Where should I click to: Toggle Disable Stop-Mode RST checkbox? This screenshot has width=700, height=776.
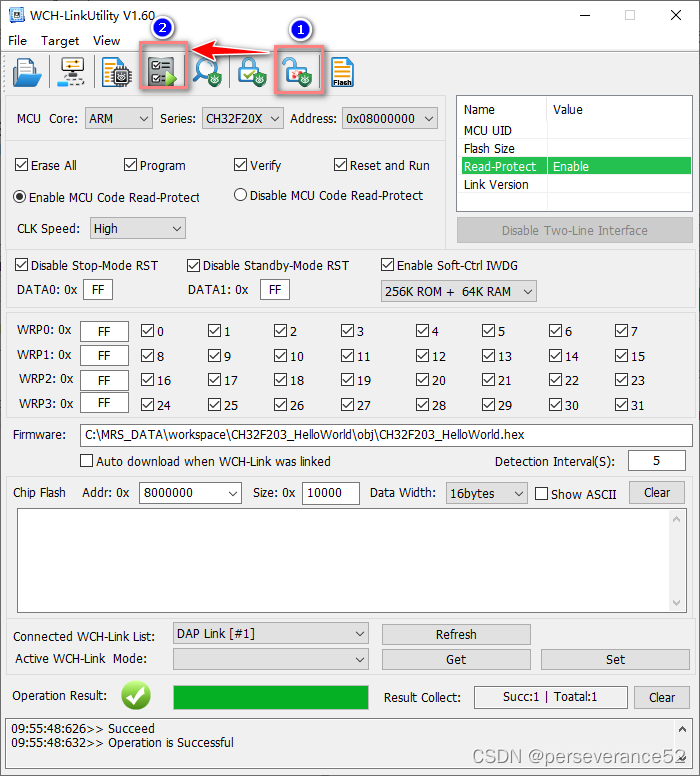click(21, 265)
